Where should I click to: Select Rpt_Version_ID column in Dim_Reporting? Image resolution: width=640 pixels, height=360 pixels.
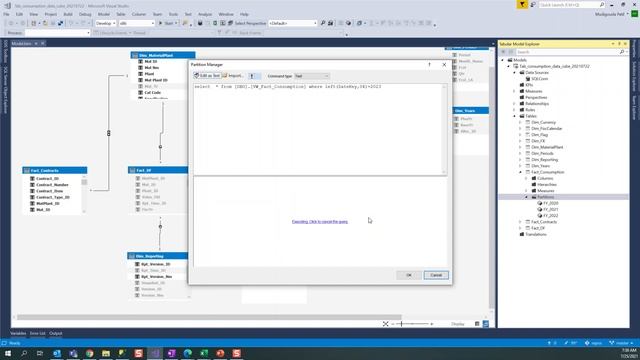156,264
